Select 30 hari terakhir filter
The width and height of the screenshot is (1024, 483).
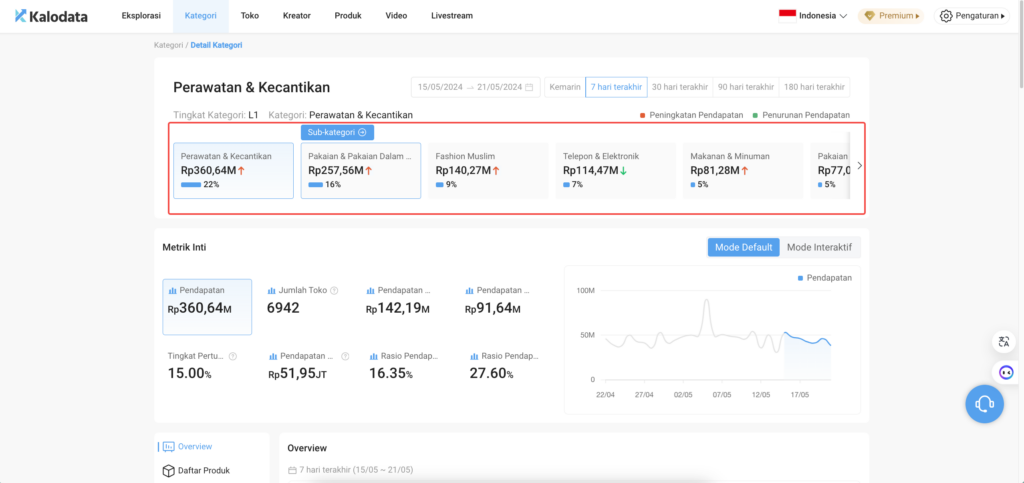click(680, 87)
